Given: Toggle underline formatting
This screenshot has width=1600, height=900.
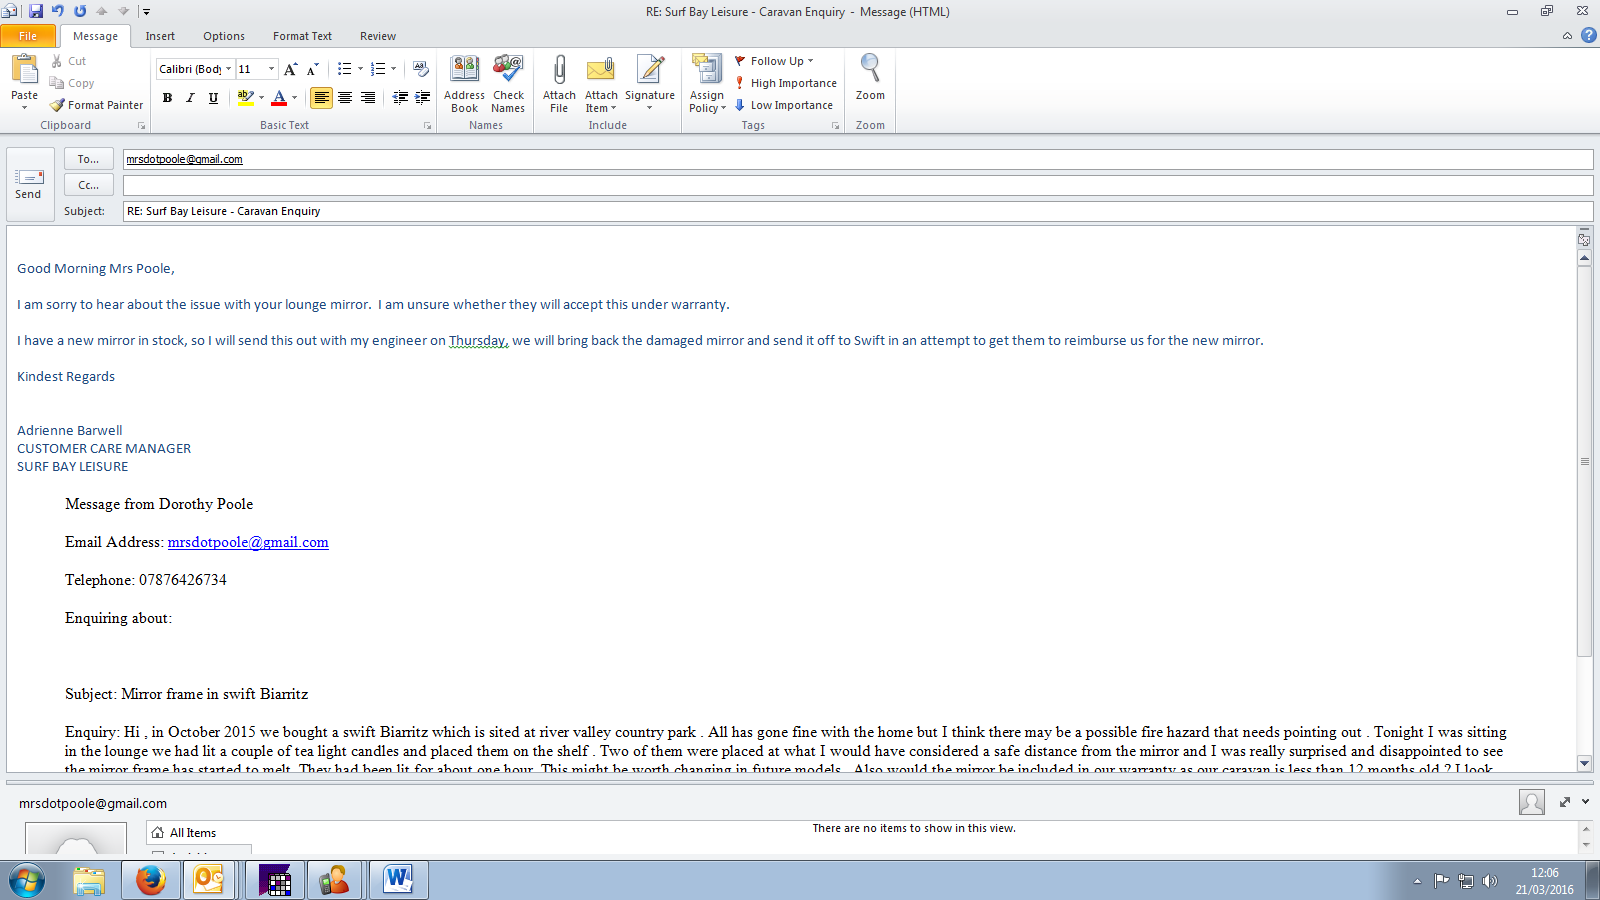Looking at the screenshot, I should click(213, 98).
